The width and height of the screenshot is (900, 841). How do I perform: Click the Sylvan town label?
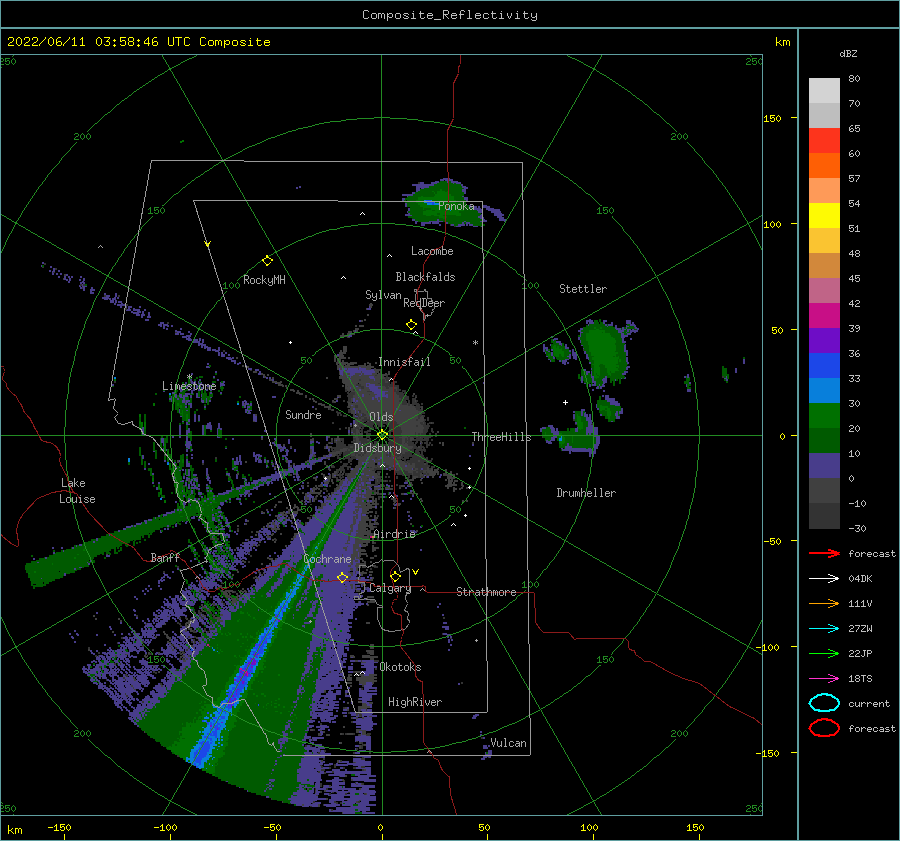click(383, 295)
